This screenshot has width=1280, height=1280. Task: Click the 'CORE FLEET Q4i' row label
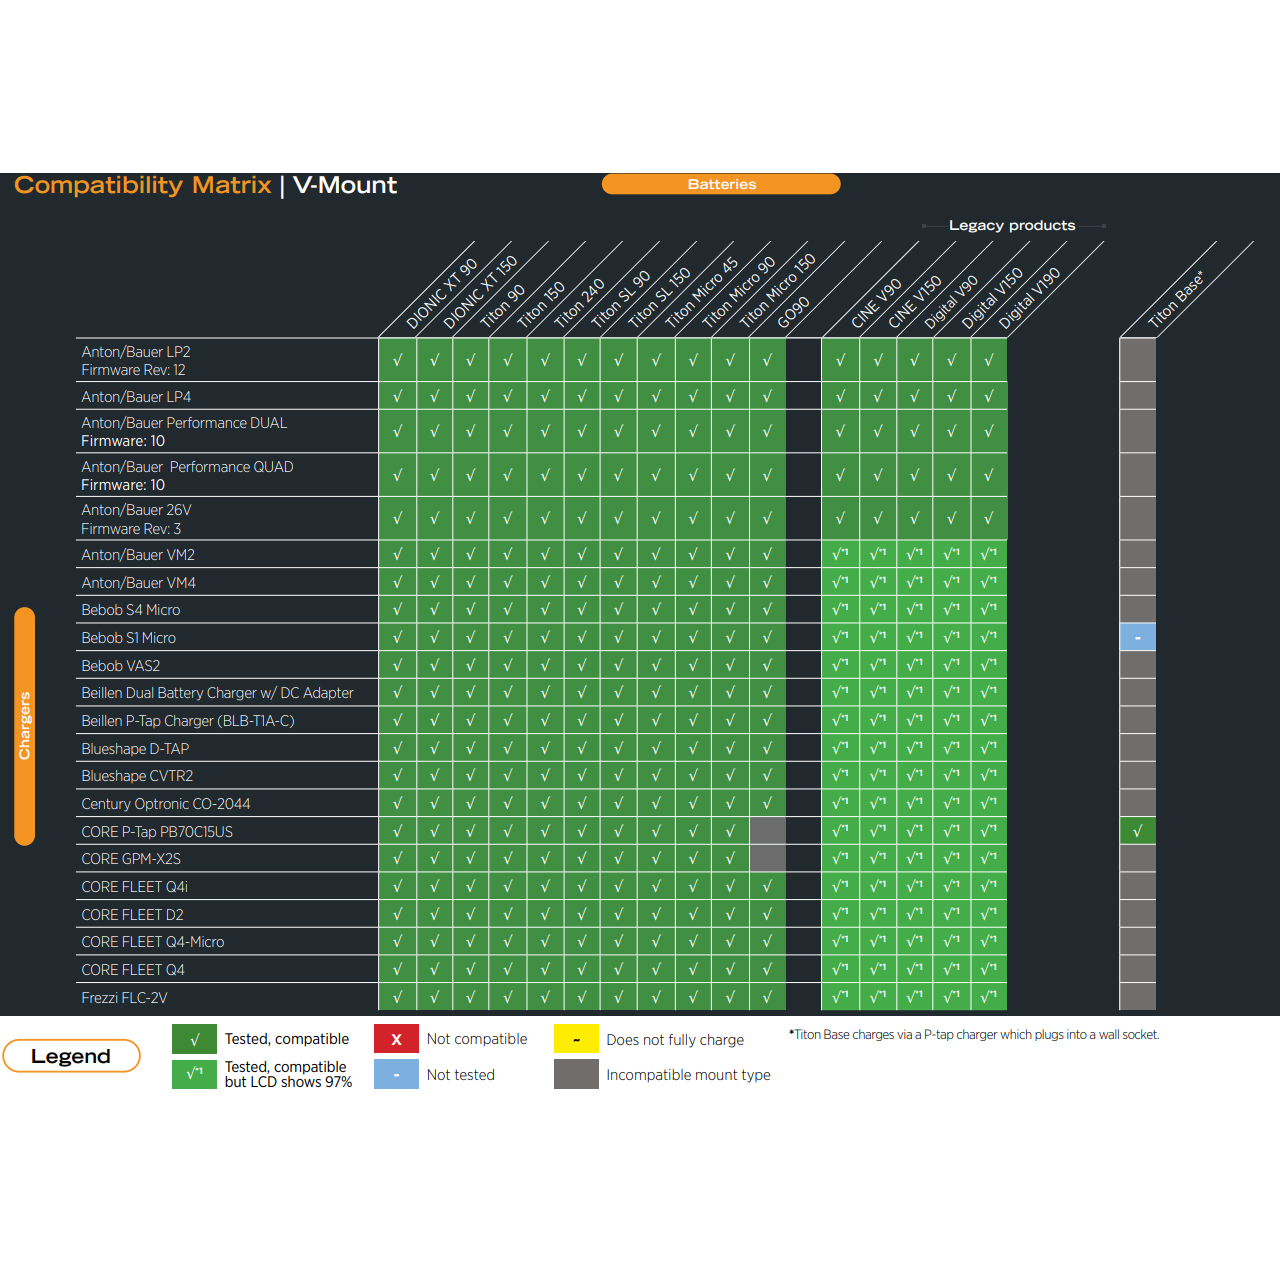pos(134,887)
